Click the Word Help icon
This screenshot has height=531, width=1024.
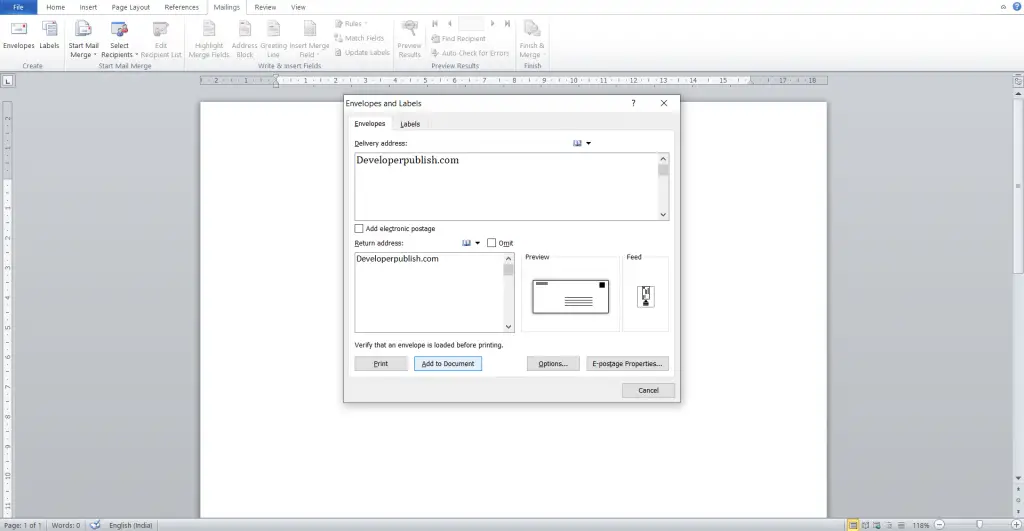(1017, 7)
